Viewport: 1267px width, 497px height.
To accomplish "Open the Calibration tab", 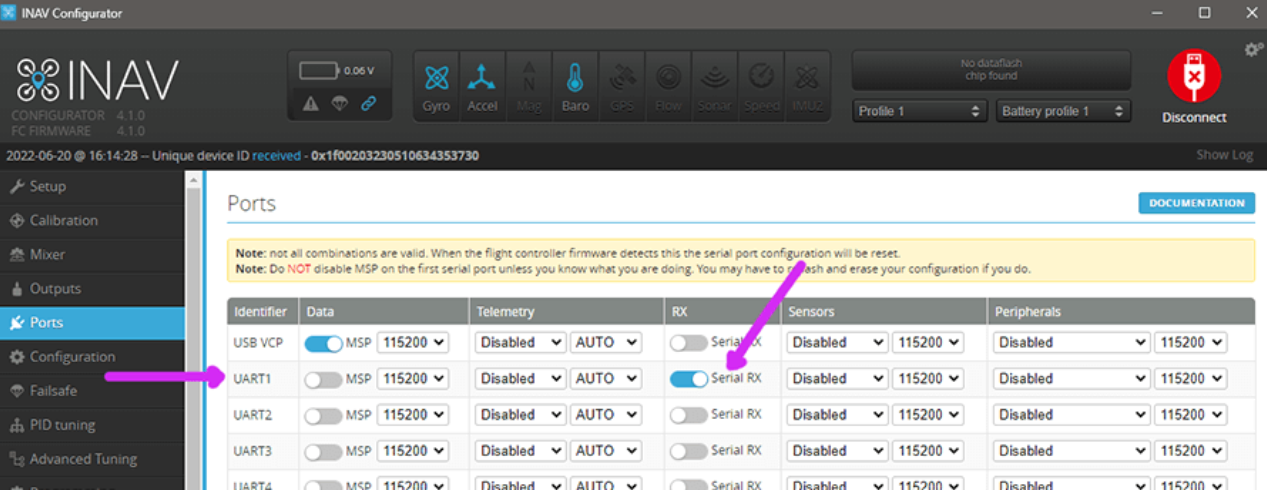I will pyautogui.click(x=92, y=220).
